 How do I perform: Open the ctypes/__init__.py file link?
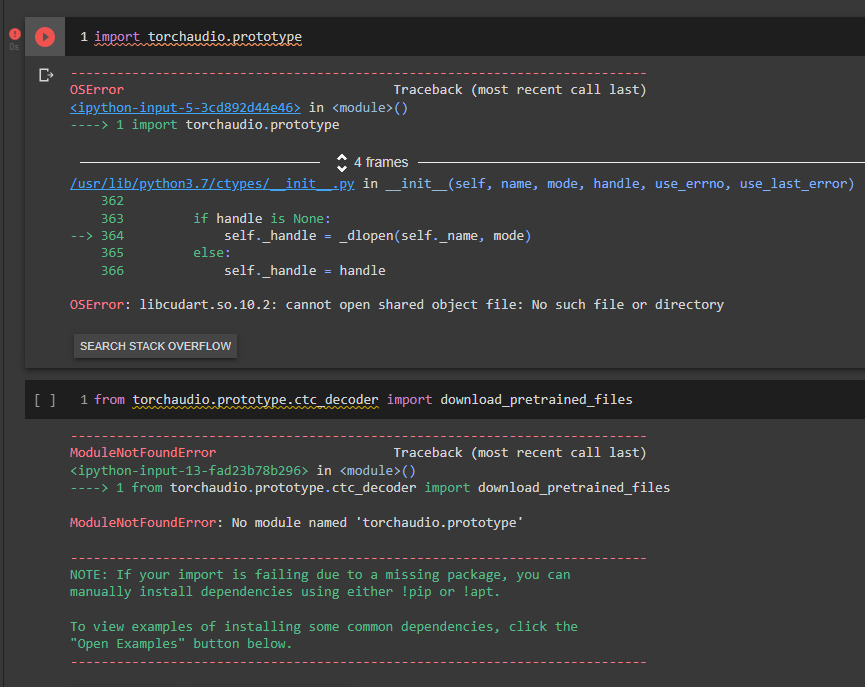212,184
